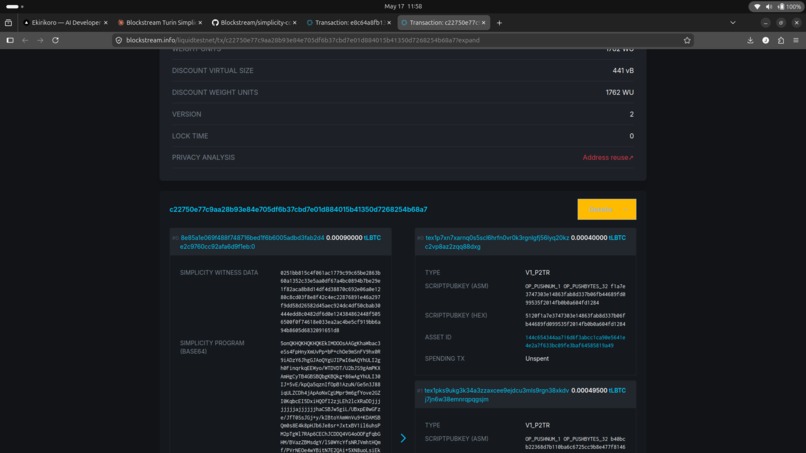806x453 pixels.
Task: Bookmark this page with the star icon
Action: pyautogui.click(x=687, y=40)
